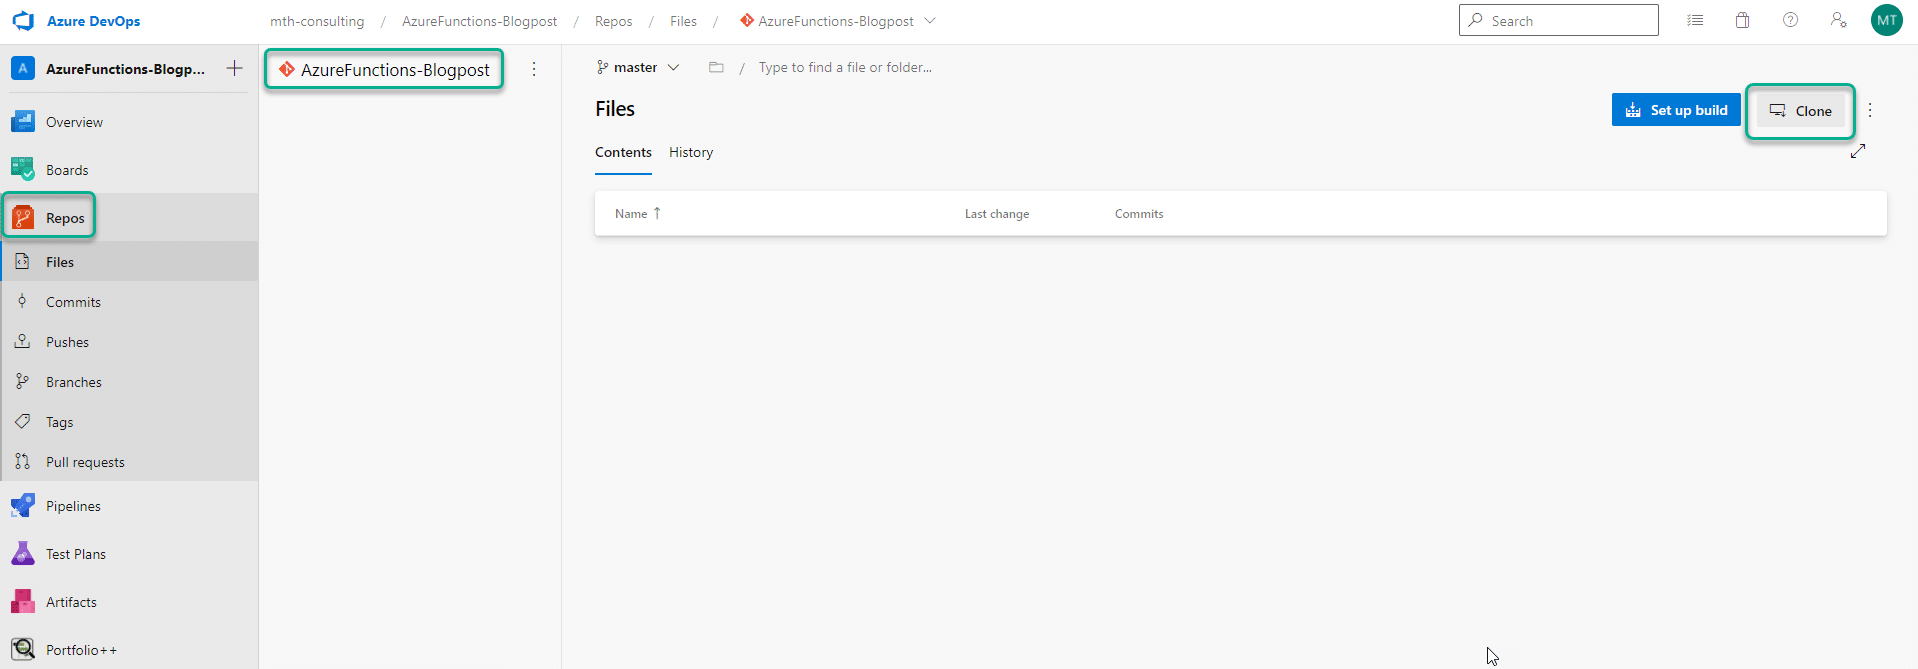Sort files by the Name column header
Image resolution: width=1918 pixels, height=669 pixels.
click(x=638, y=213)
